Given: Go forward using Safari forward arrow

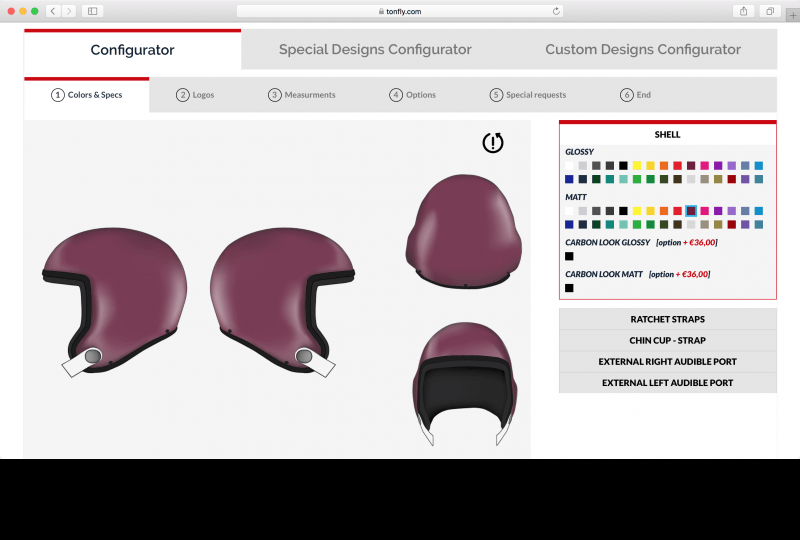Looking at the screenshot, I should (69, 11).
